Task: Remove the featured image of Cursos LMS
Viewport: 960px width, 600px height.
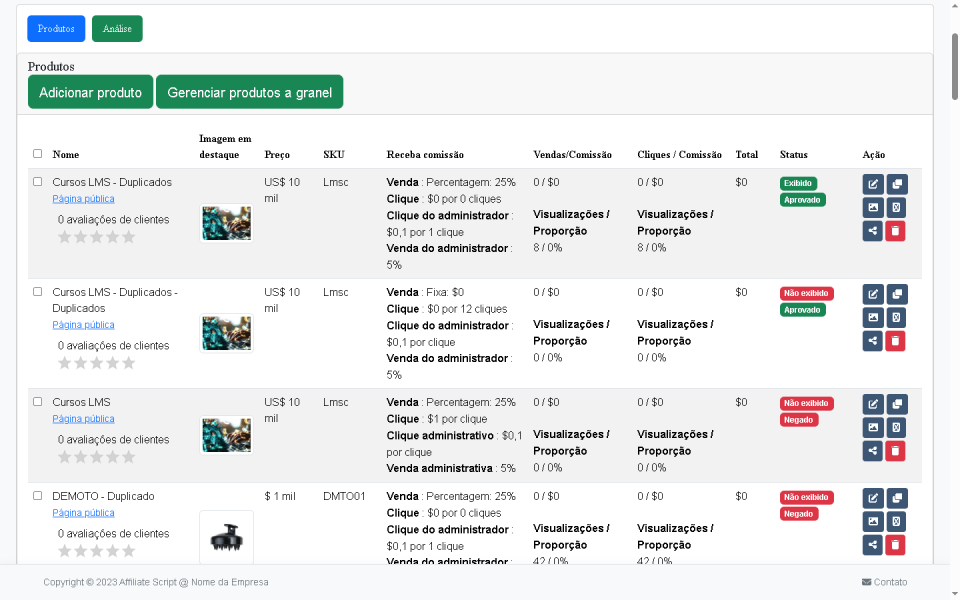Action: (896, 427)
